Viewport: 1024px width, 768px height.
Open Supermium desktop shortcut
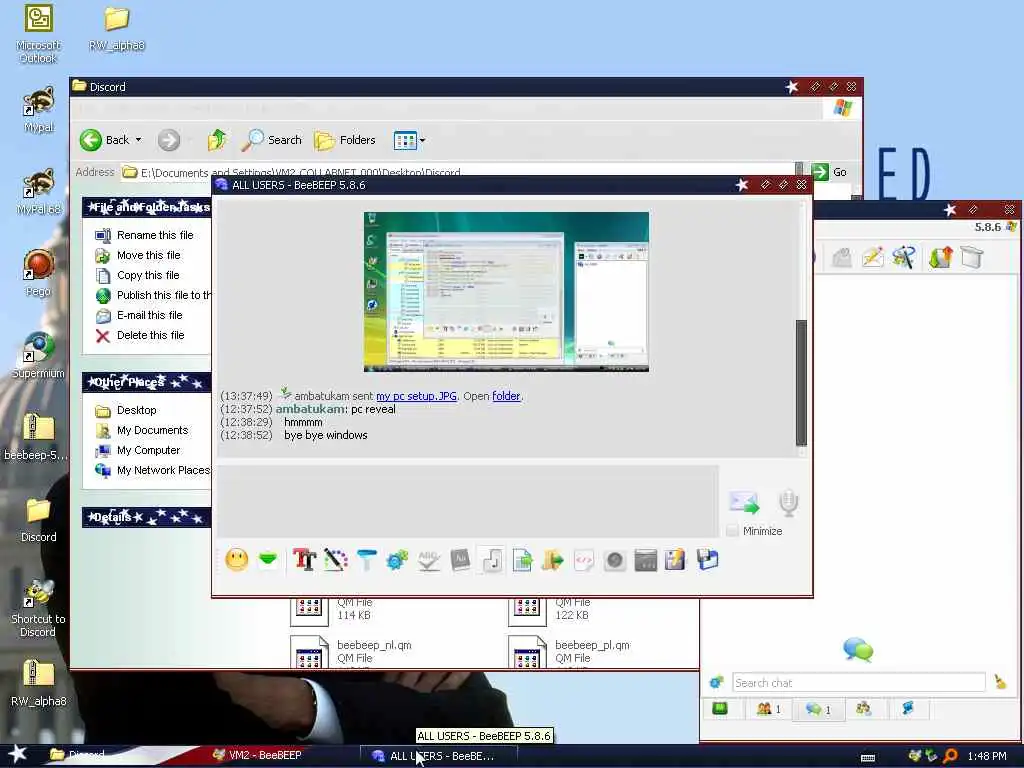pos(38,356)
